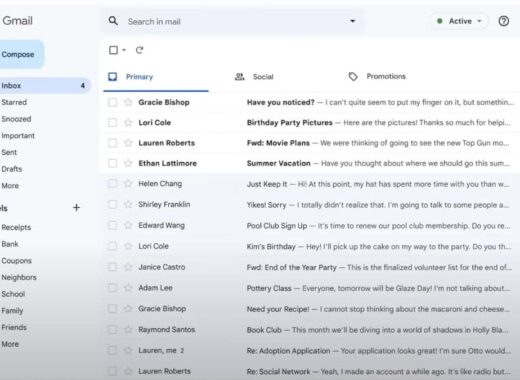Check the 'Have you noticed?' email checkbox
Viewport: 520px width, 380px height.
coord(113,102)
